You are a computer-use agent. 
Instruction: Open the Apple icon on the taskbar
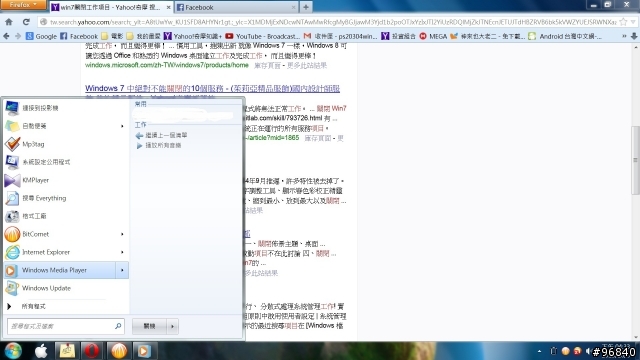tap(41, 351)
